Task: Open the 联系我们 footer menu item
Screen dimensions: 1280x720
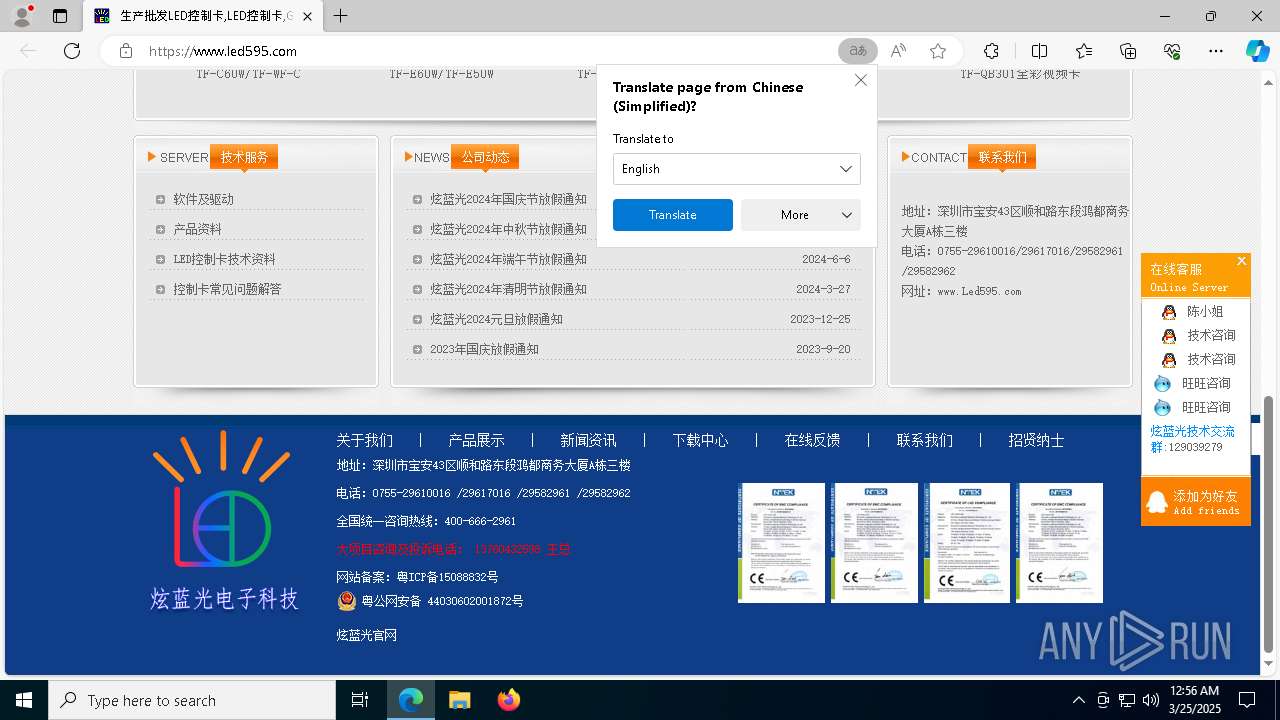Action: [924, 440]
